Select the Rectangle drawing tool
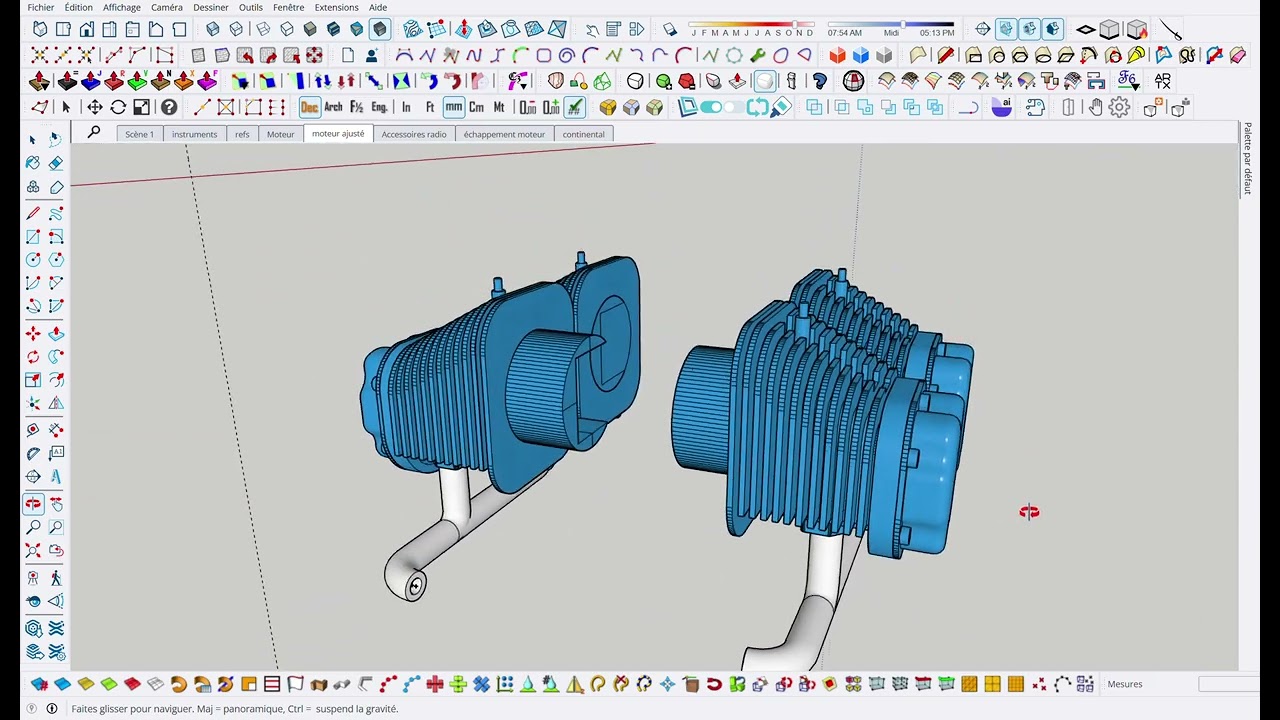 point(33,237)
